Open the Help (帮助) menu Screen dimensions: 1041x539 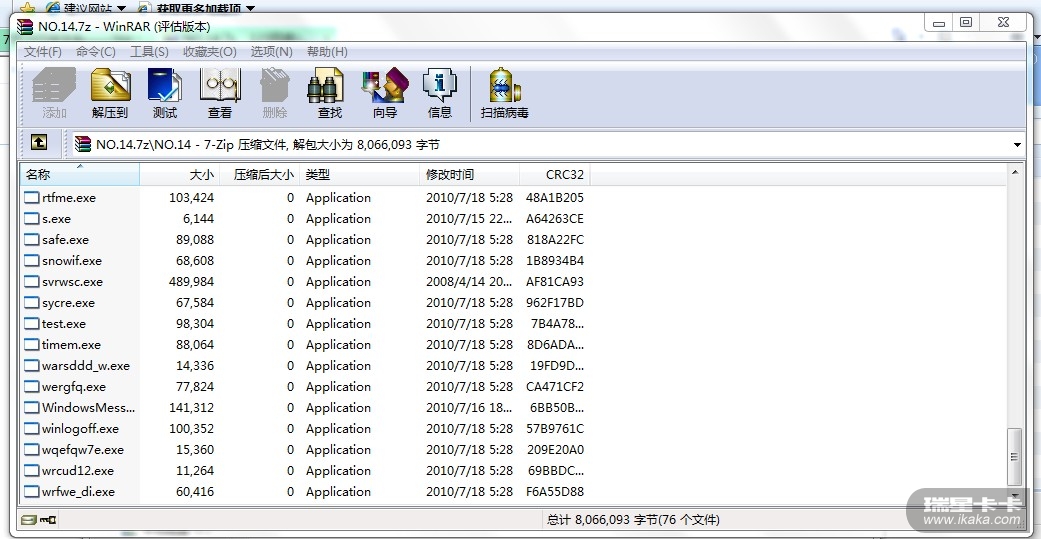click(327, 52)
